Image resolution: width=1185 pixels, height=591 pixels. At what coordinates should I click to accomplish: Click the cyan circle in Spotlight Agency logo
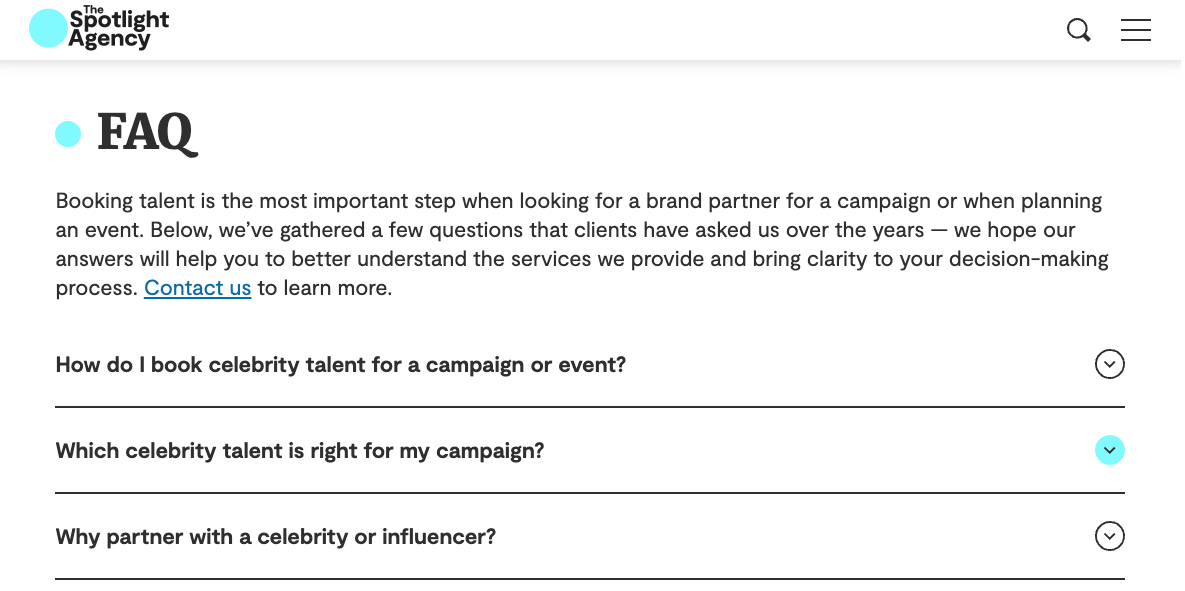(x=47, y=29)
